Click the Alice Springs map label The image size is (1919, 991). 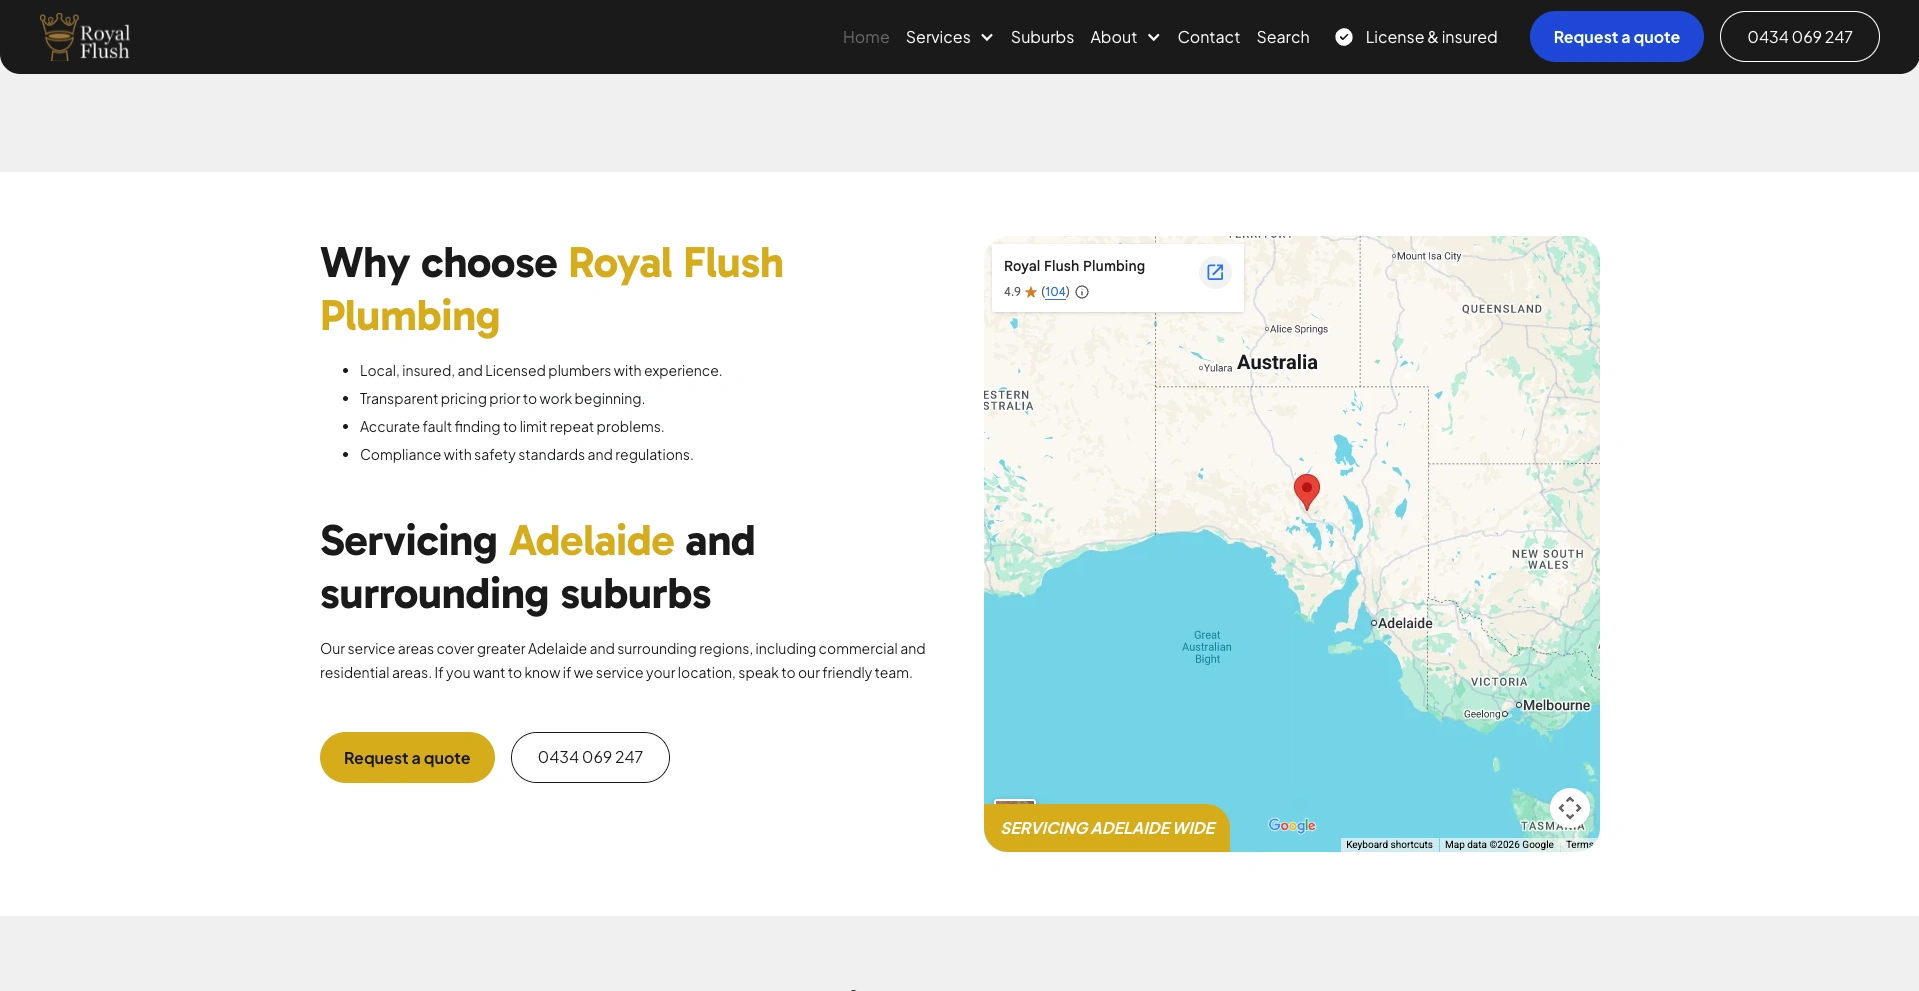1299,329
